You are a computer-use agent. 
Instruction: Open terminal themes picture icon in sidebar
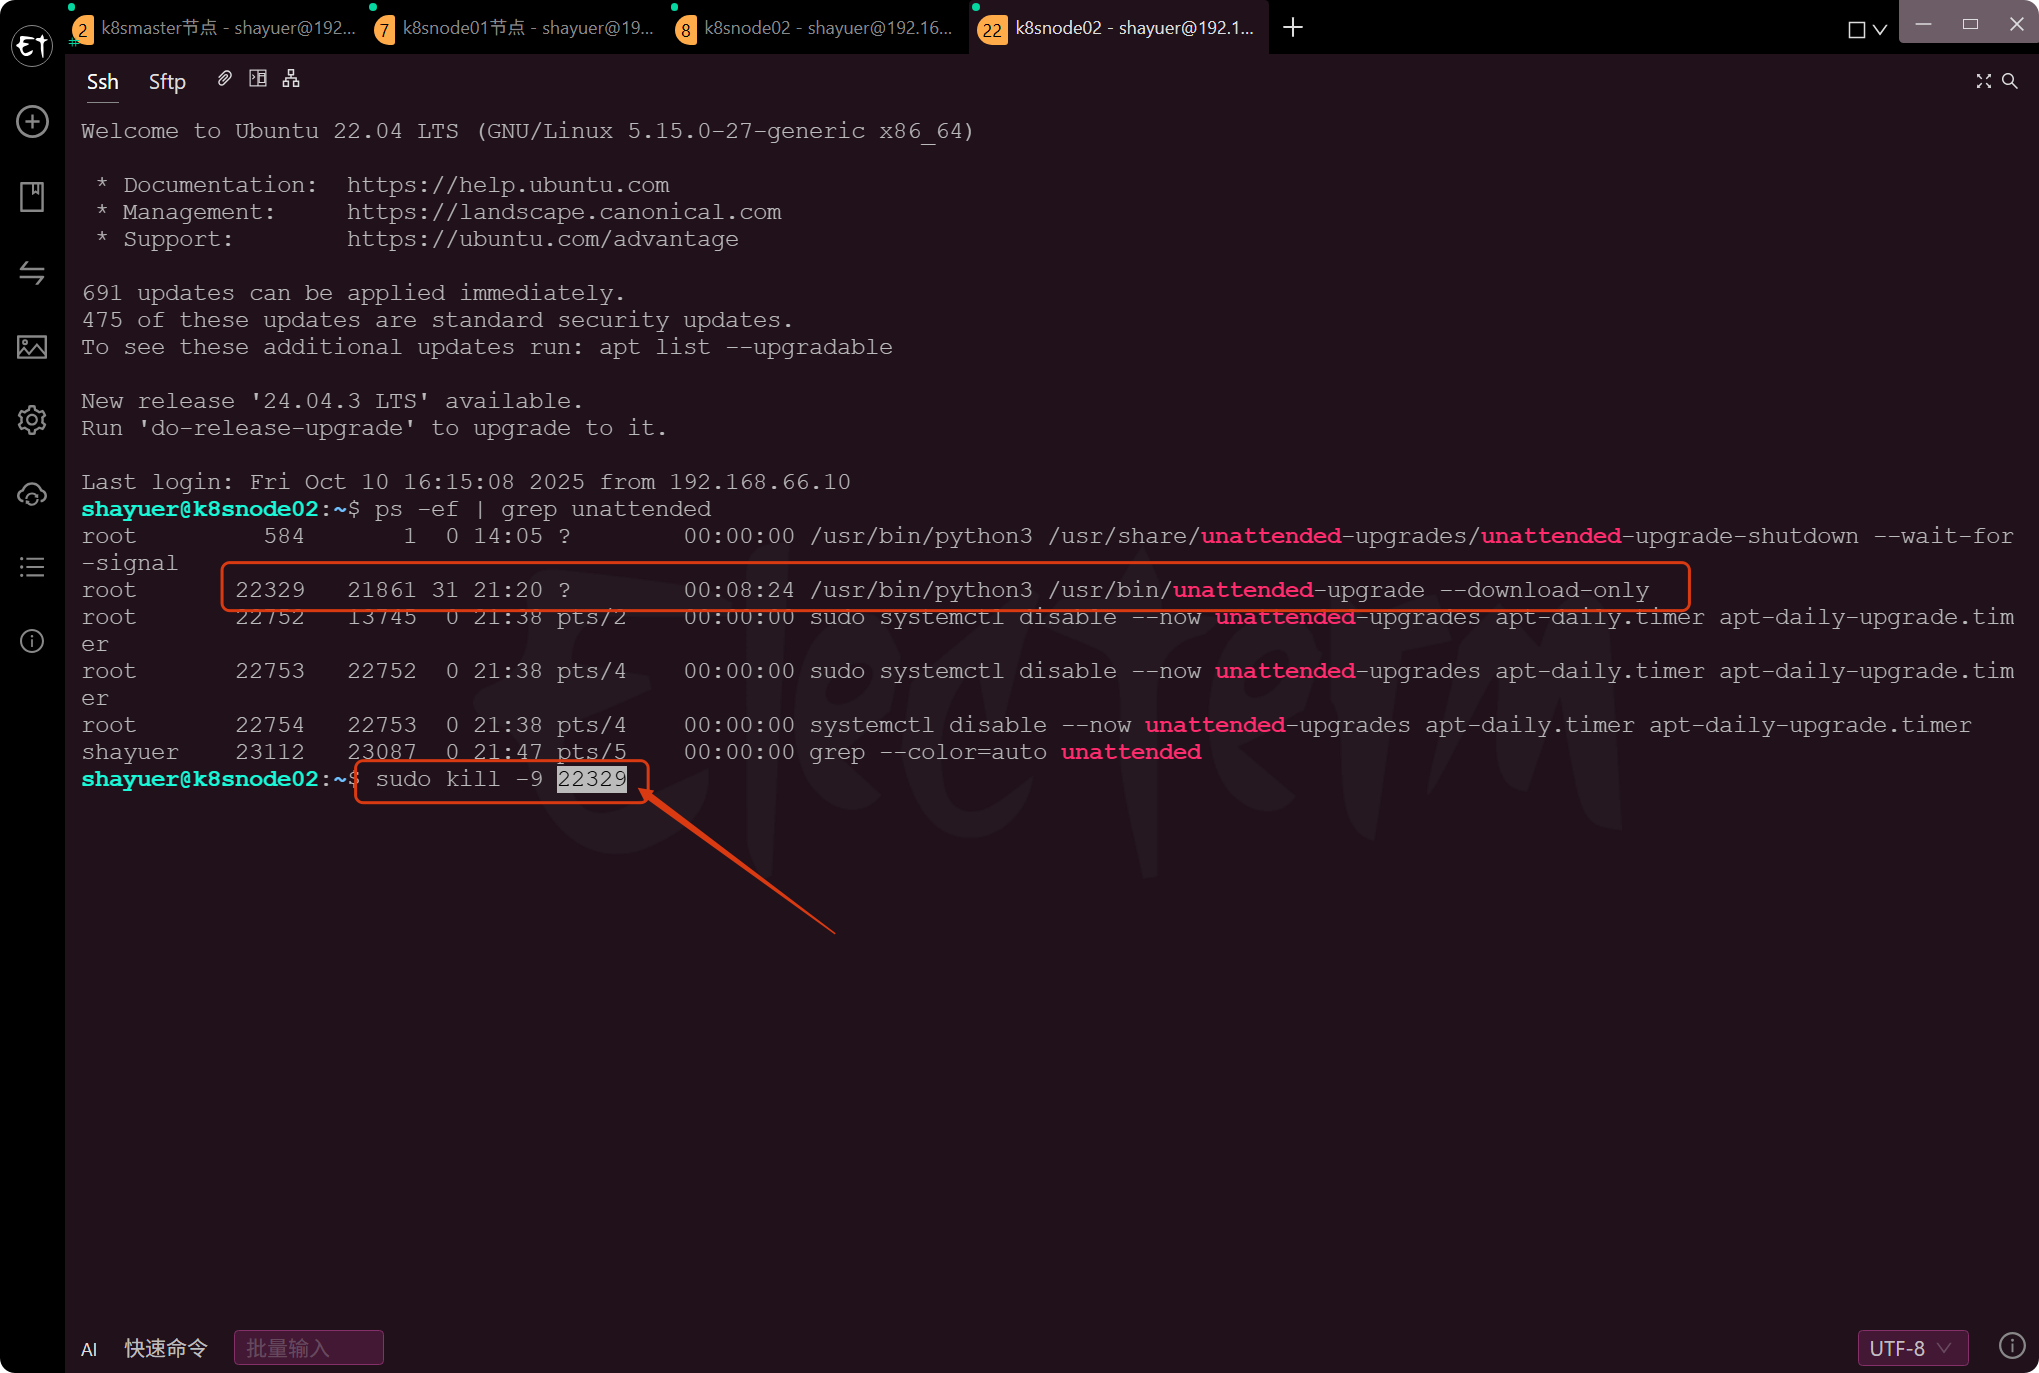point(32,347)
